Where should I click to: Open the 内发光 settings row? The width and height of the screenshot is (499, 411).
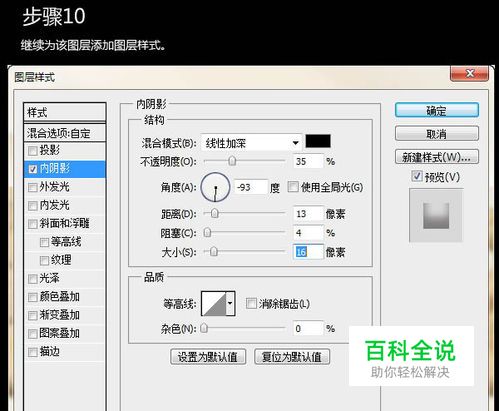pos(65,205)
